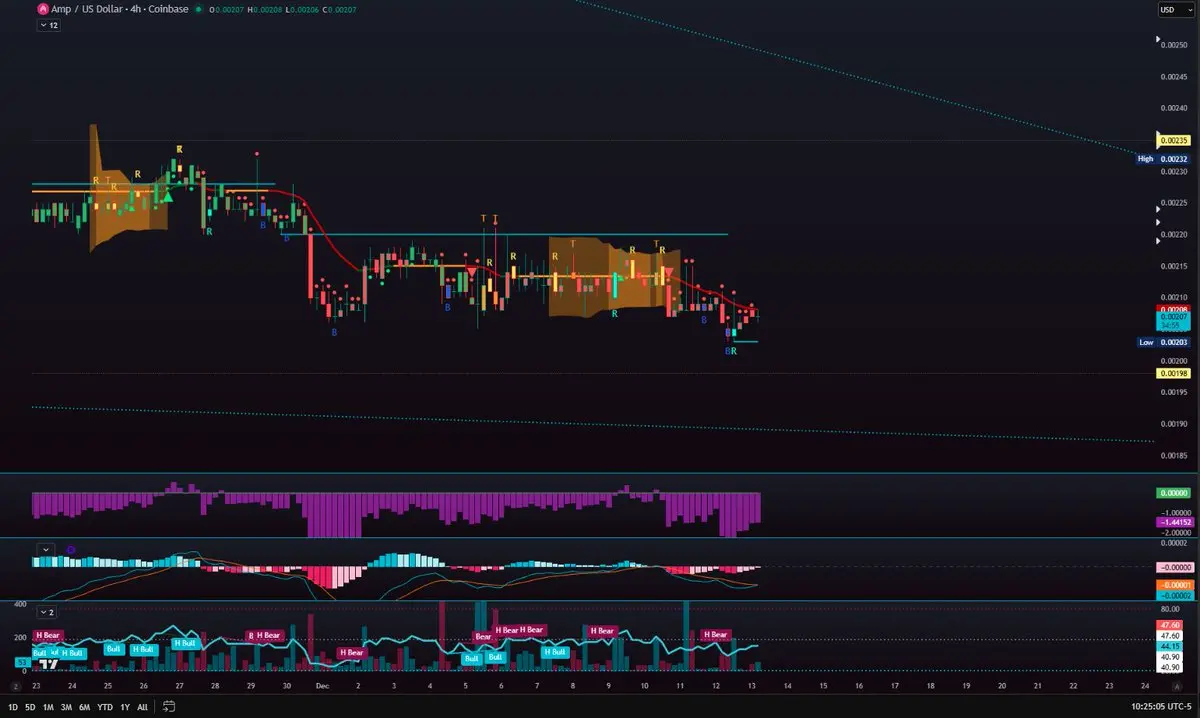Click the Amp symbol logo icon

(42, 9)
